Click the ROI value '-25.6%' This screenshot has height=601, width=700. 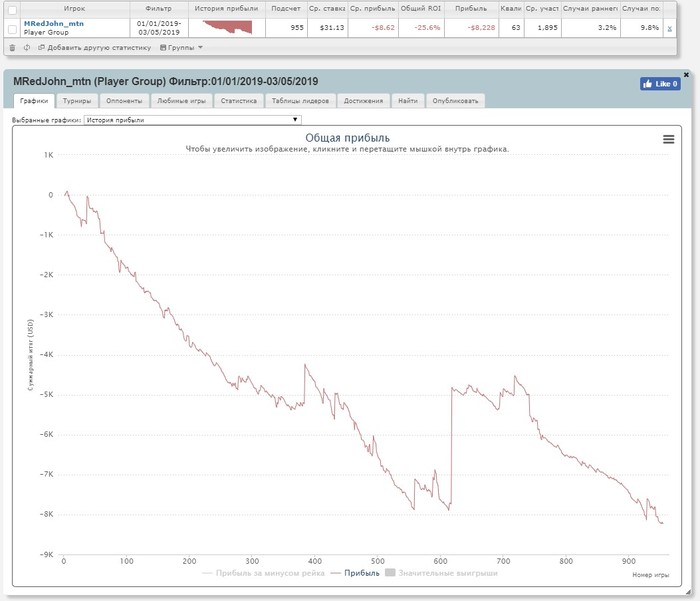coord(427,28)
